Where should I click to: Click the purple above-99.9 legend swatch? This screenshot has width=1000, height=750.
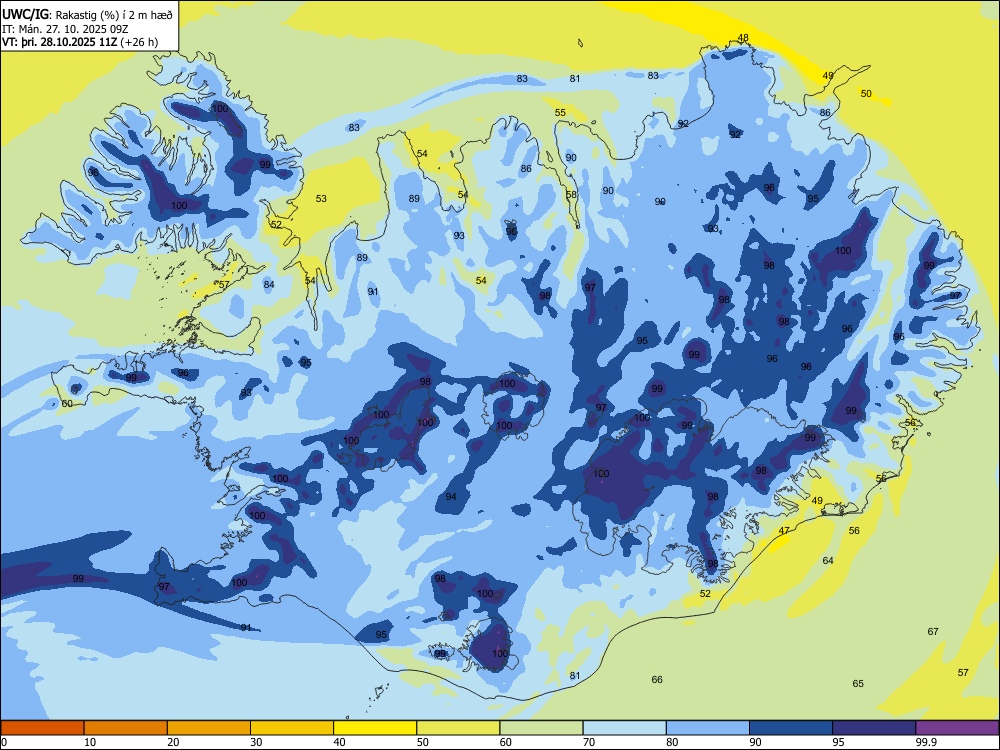[x=957, y=728]
